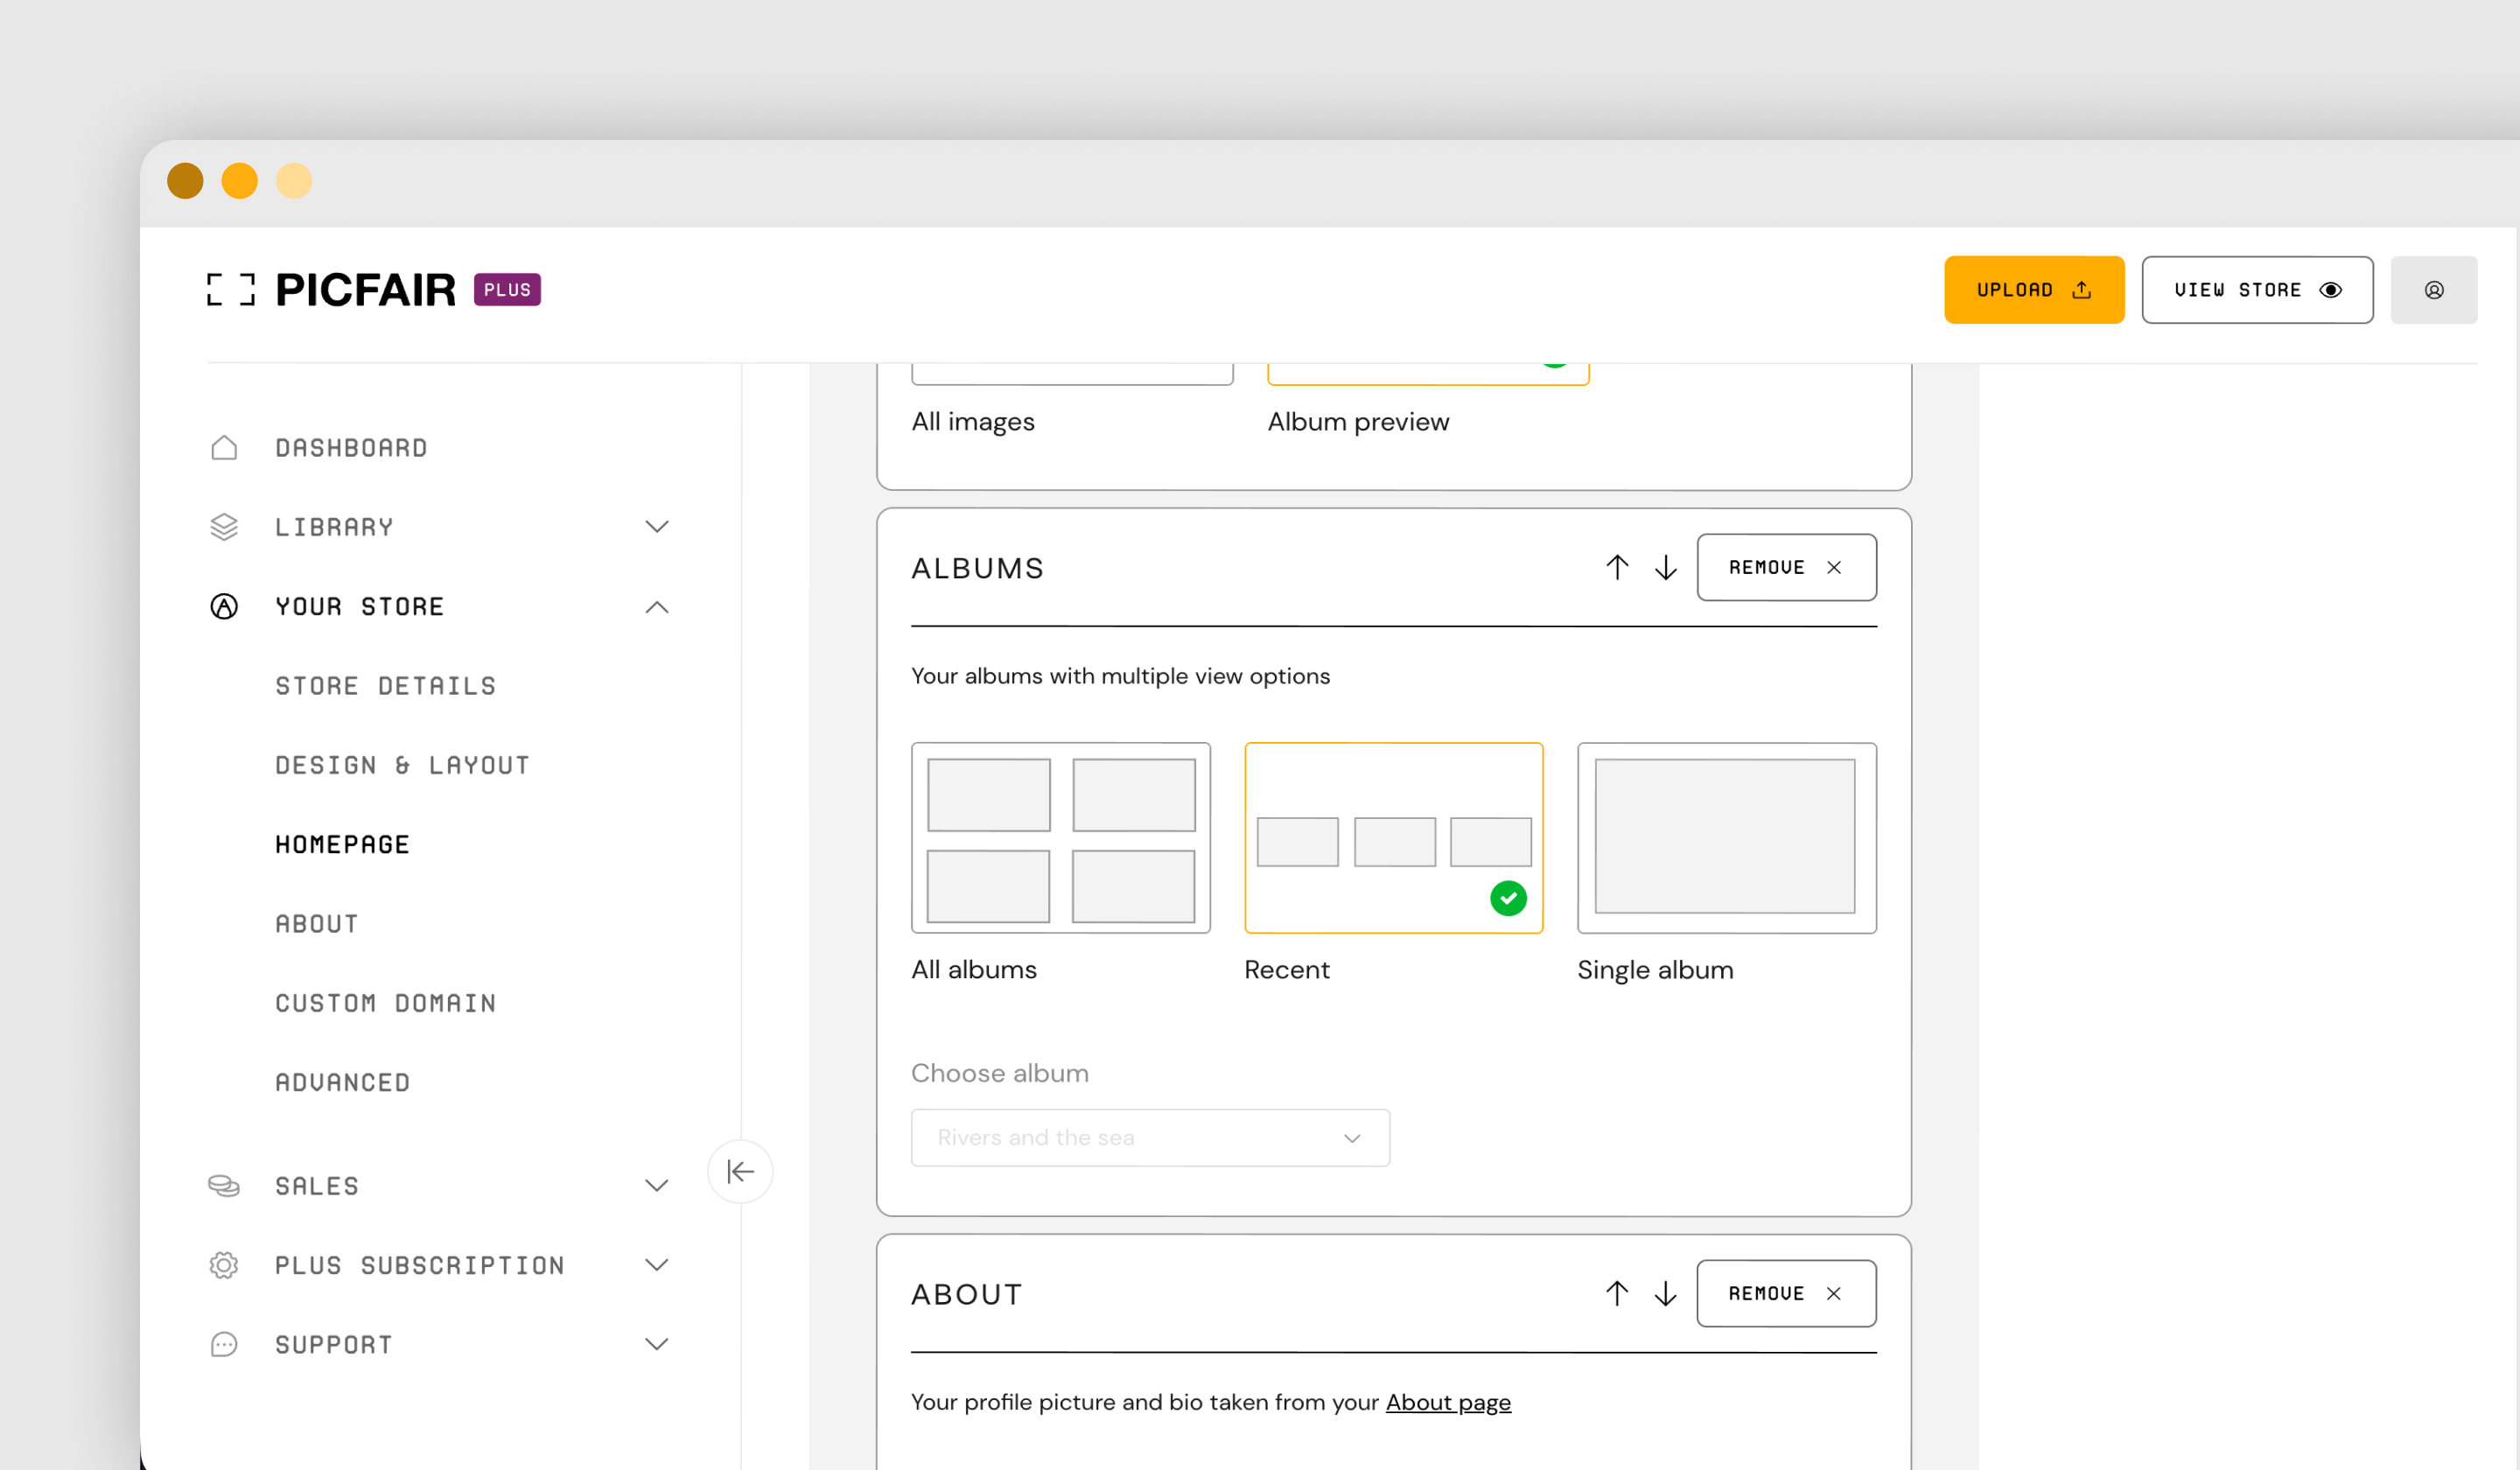Move the About section down
Viewport: 2520px width, 1470px height.
pos(1665,1293)
